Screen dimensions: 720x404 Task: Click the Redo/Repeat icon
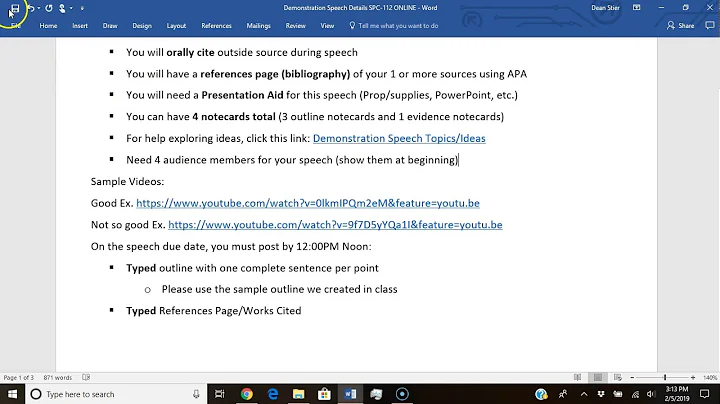coord(49,8)
